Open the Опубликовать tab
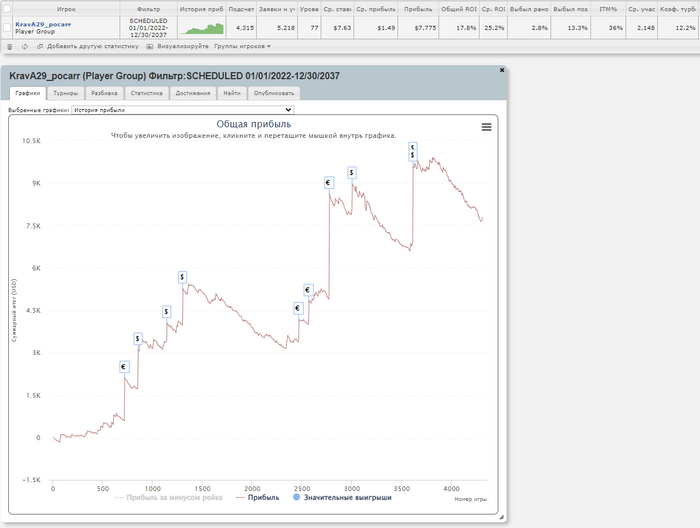The width and height of the screenshot is (700, 528). 274,93
